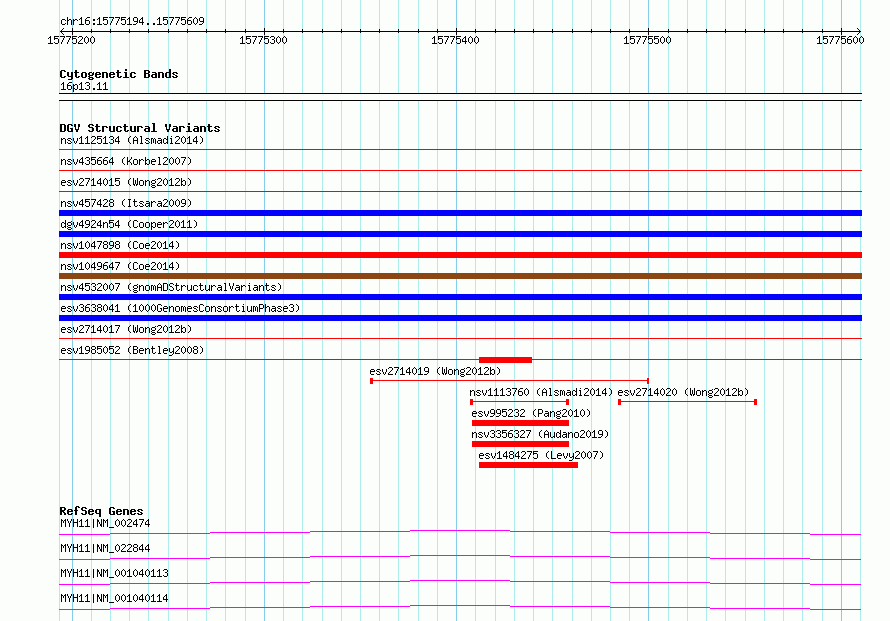Click the red bar under esv1484275
The height and width of the screenshot is (621, 890).
(x=528, y=465)
